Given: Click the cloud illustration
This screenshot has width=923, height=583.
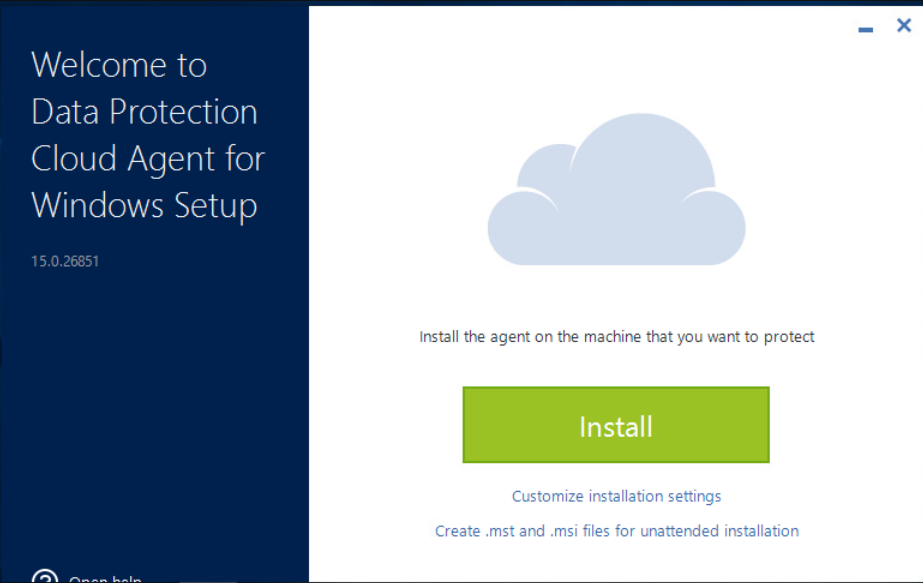Looking at the screenshot, I should click(x=616, y=195).
